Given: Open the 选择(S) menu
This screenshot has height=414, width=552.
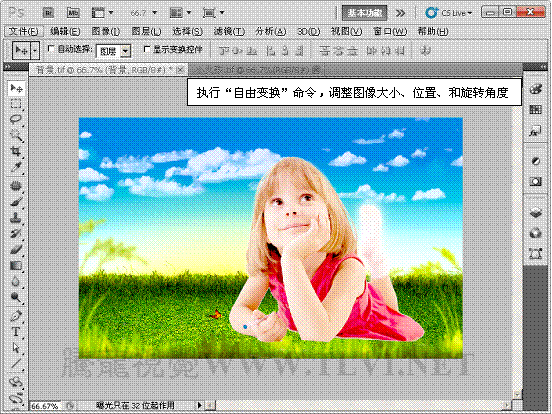Looking at the screenshot, I should click(187, 32).
